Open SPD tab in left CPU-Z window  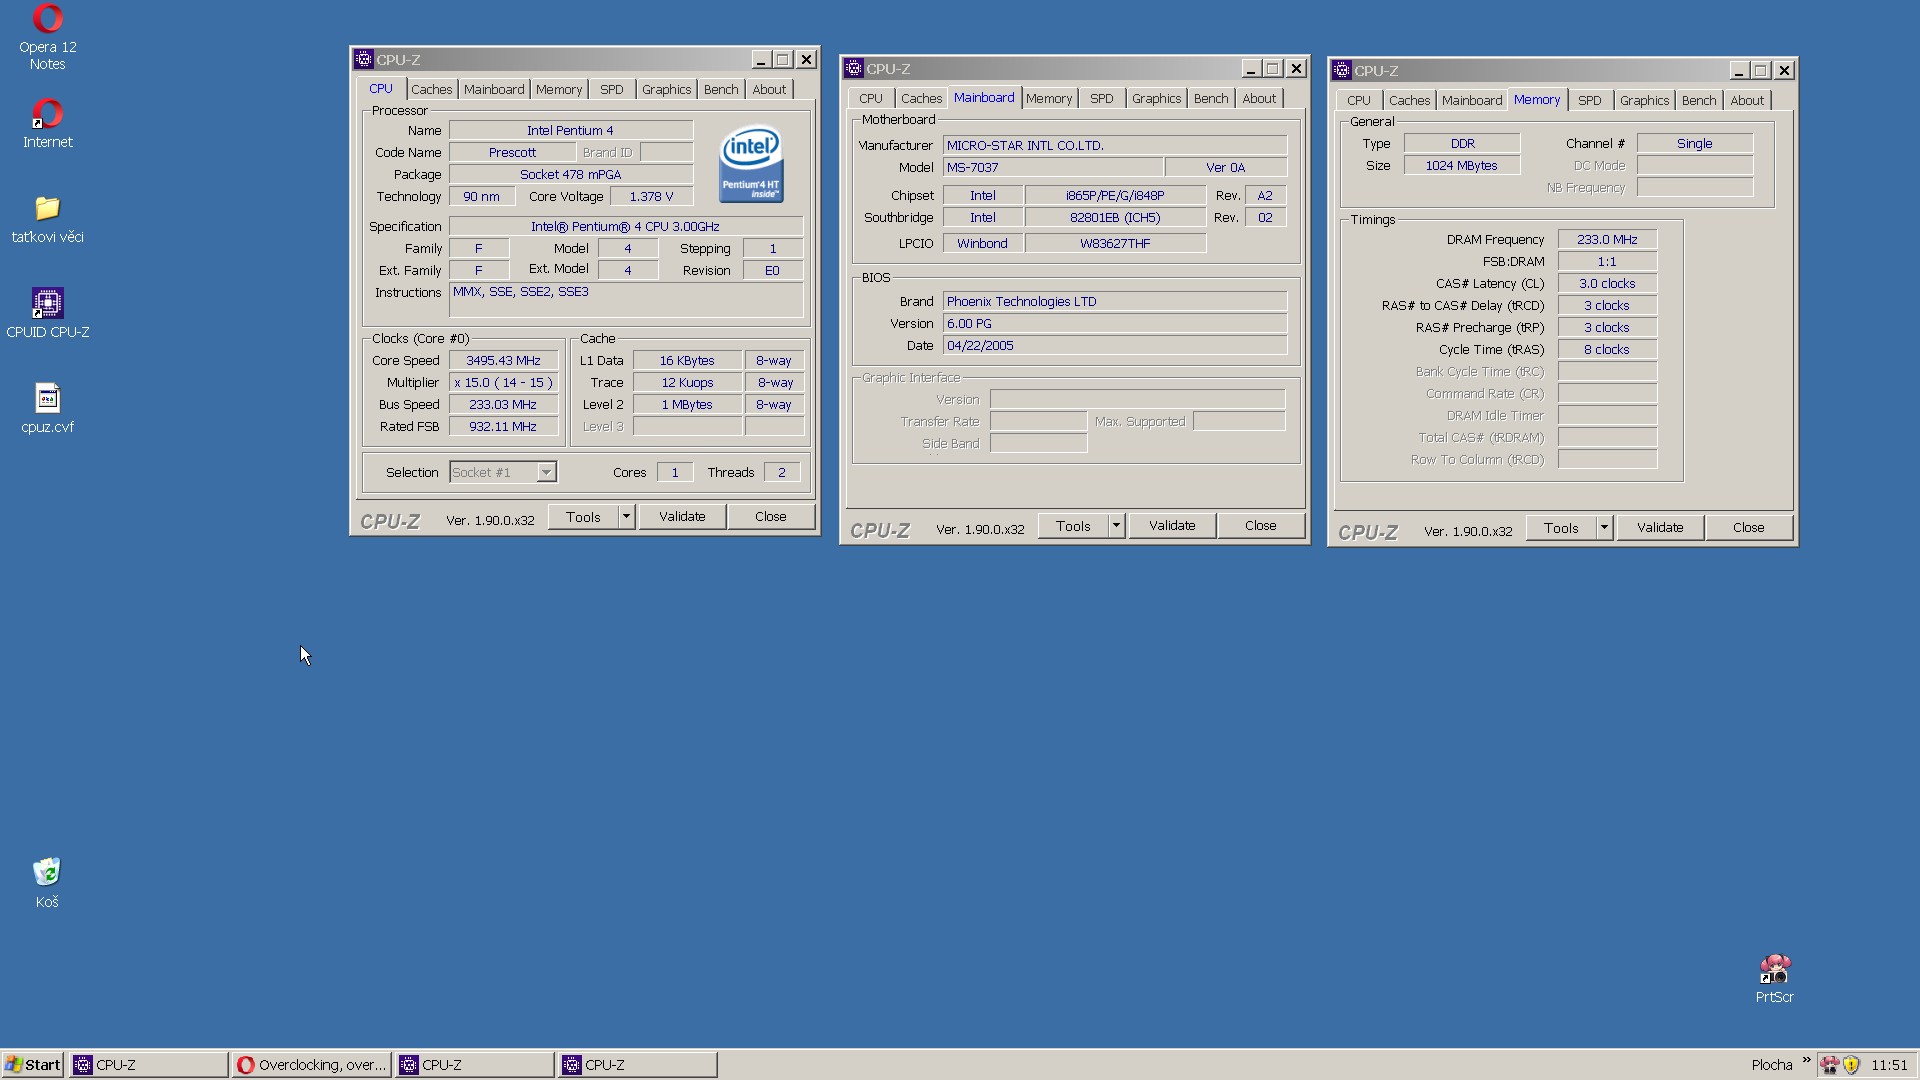point(612,89)
